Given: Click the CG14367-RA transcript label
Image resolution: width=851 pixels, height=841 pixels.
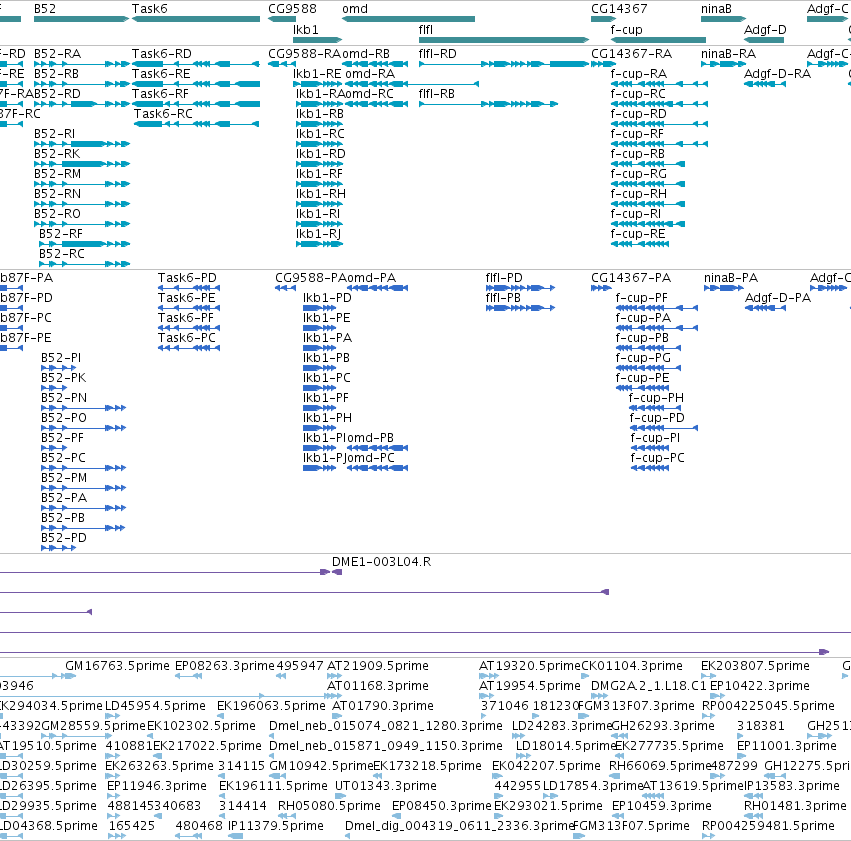Looking at the screenshot, I should pyautogui.click(x=631, y=54).
